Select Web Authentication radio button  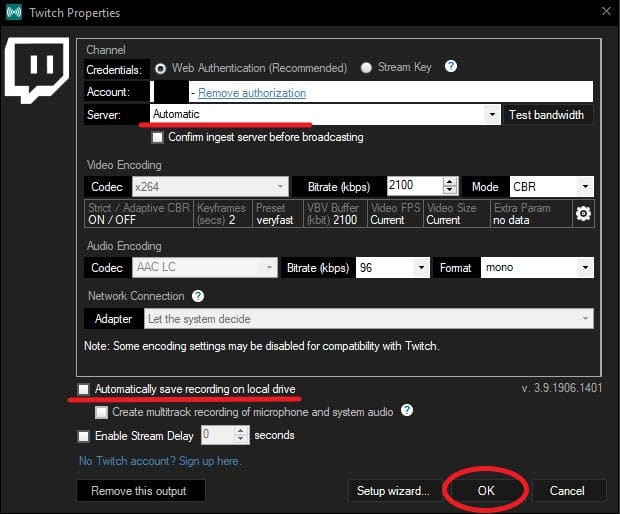pyautogui.click(x=160, y=68)
